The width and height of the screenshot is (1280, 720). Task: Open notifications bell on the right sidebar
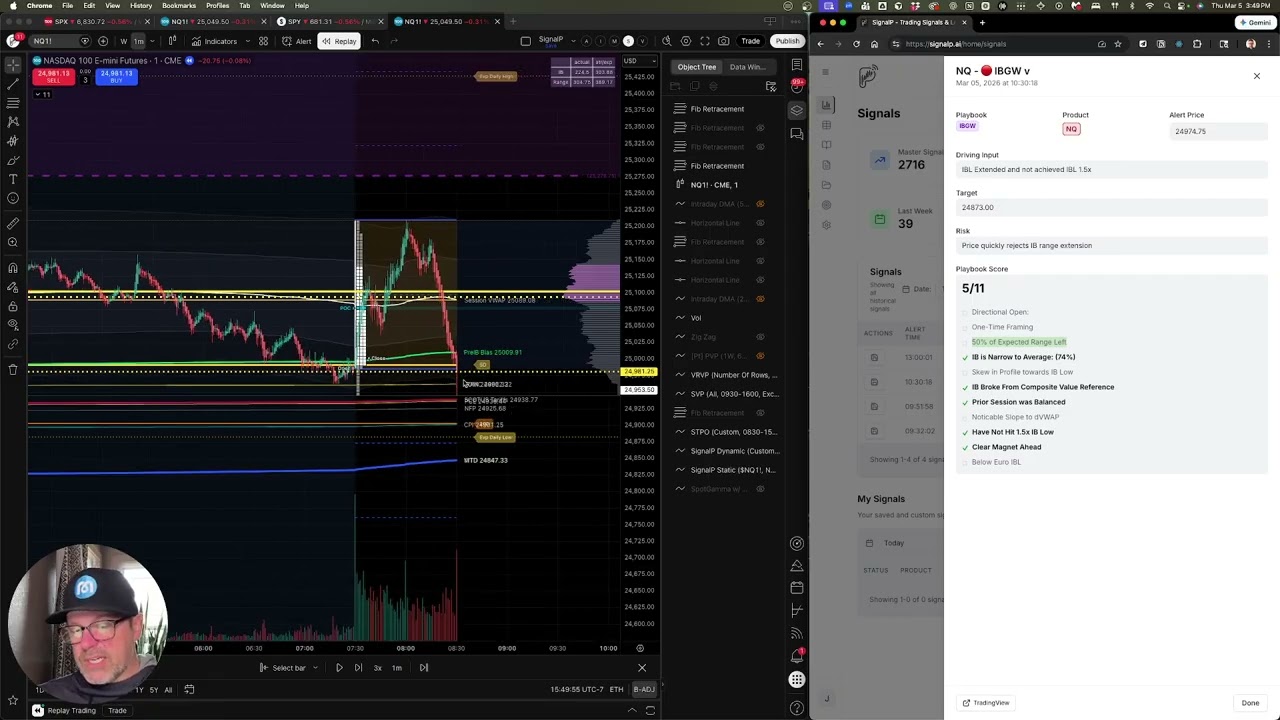point(797,656)
